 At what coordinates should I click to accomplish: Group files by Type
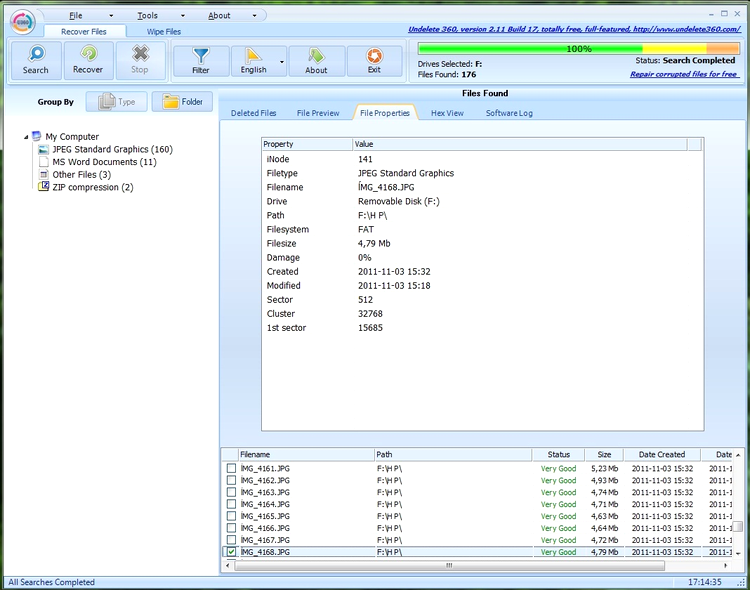click(x=116, y=101)
